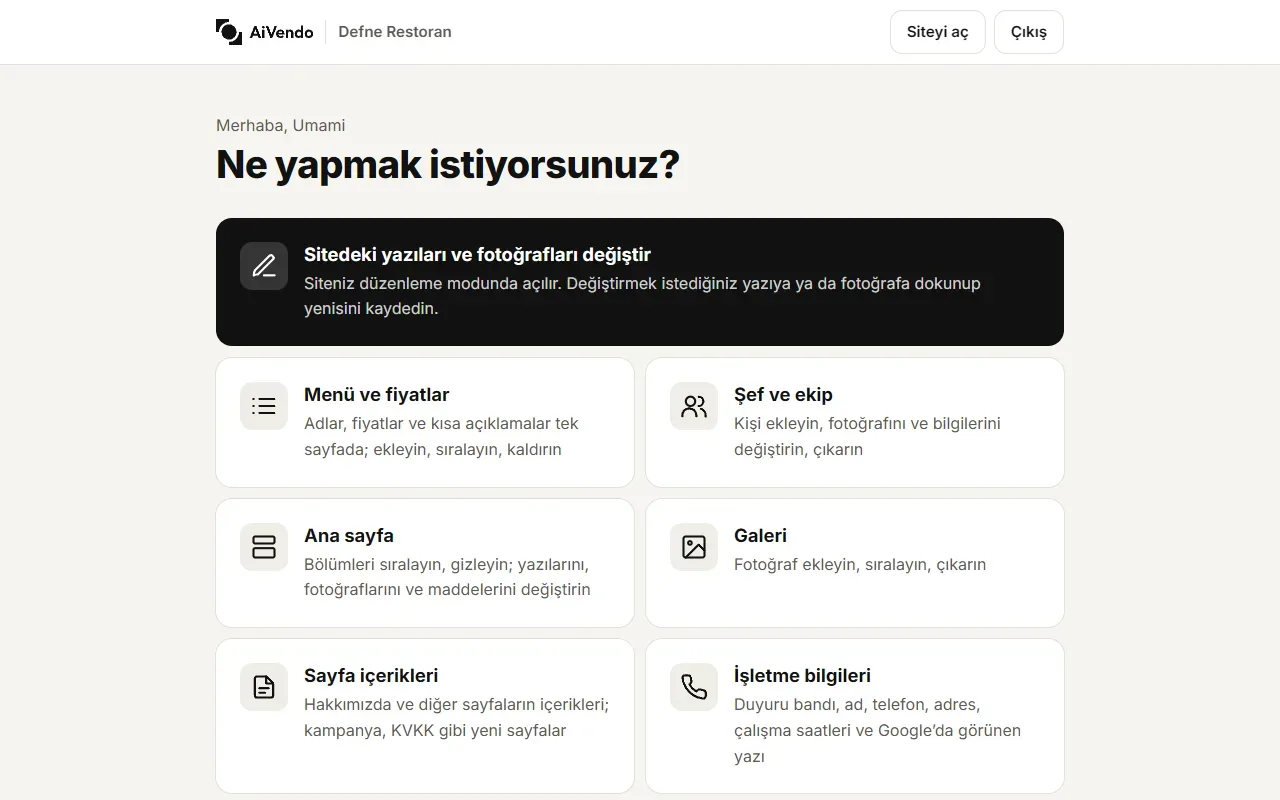Click the Defne Restoran site name

point(395,32)
